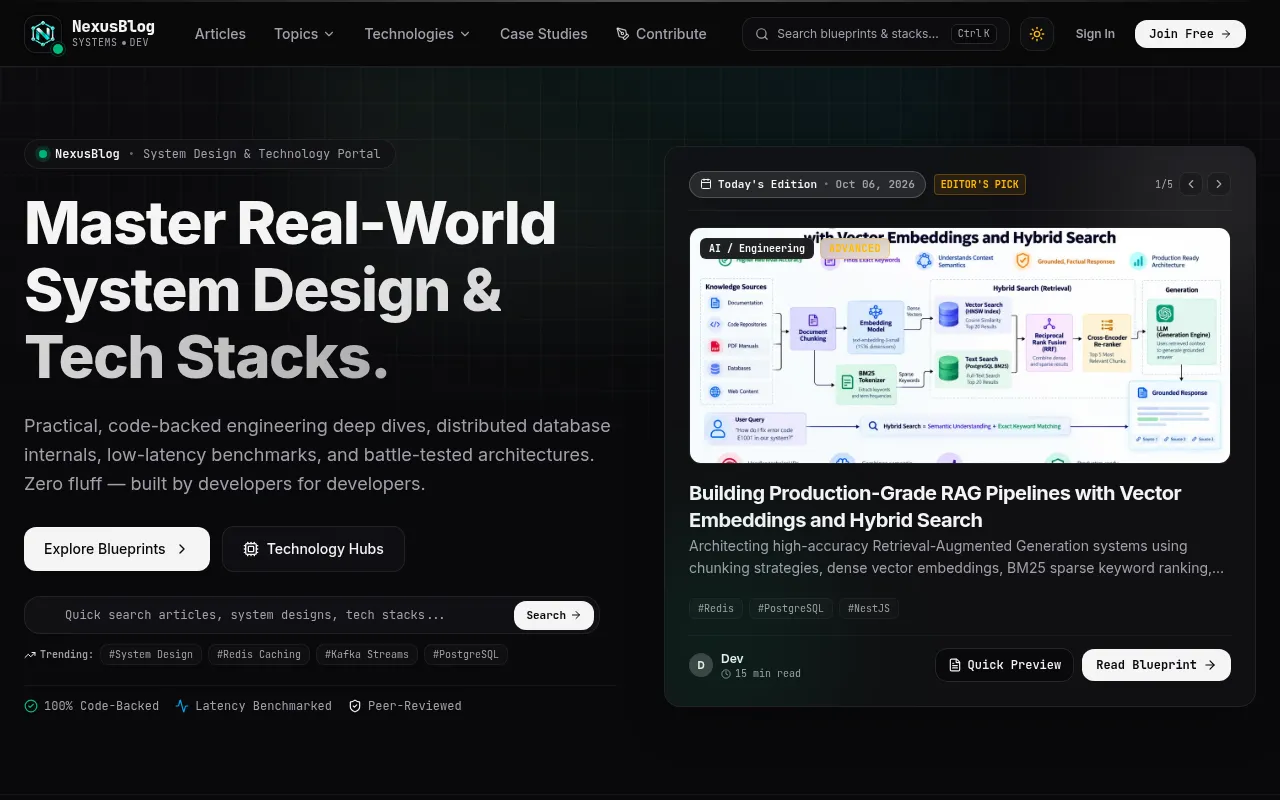Click the quick search Search button
The height and width of the screenshot is (800, 1280).
click(554, 615)
